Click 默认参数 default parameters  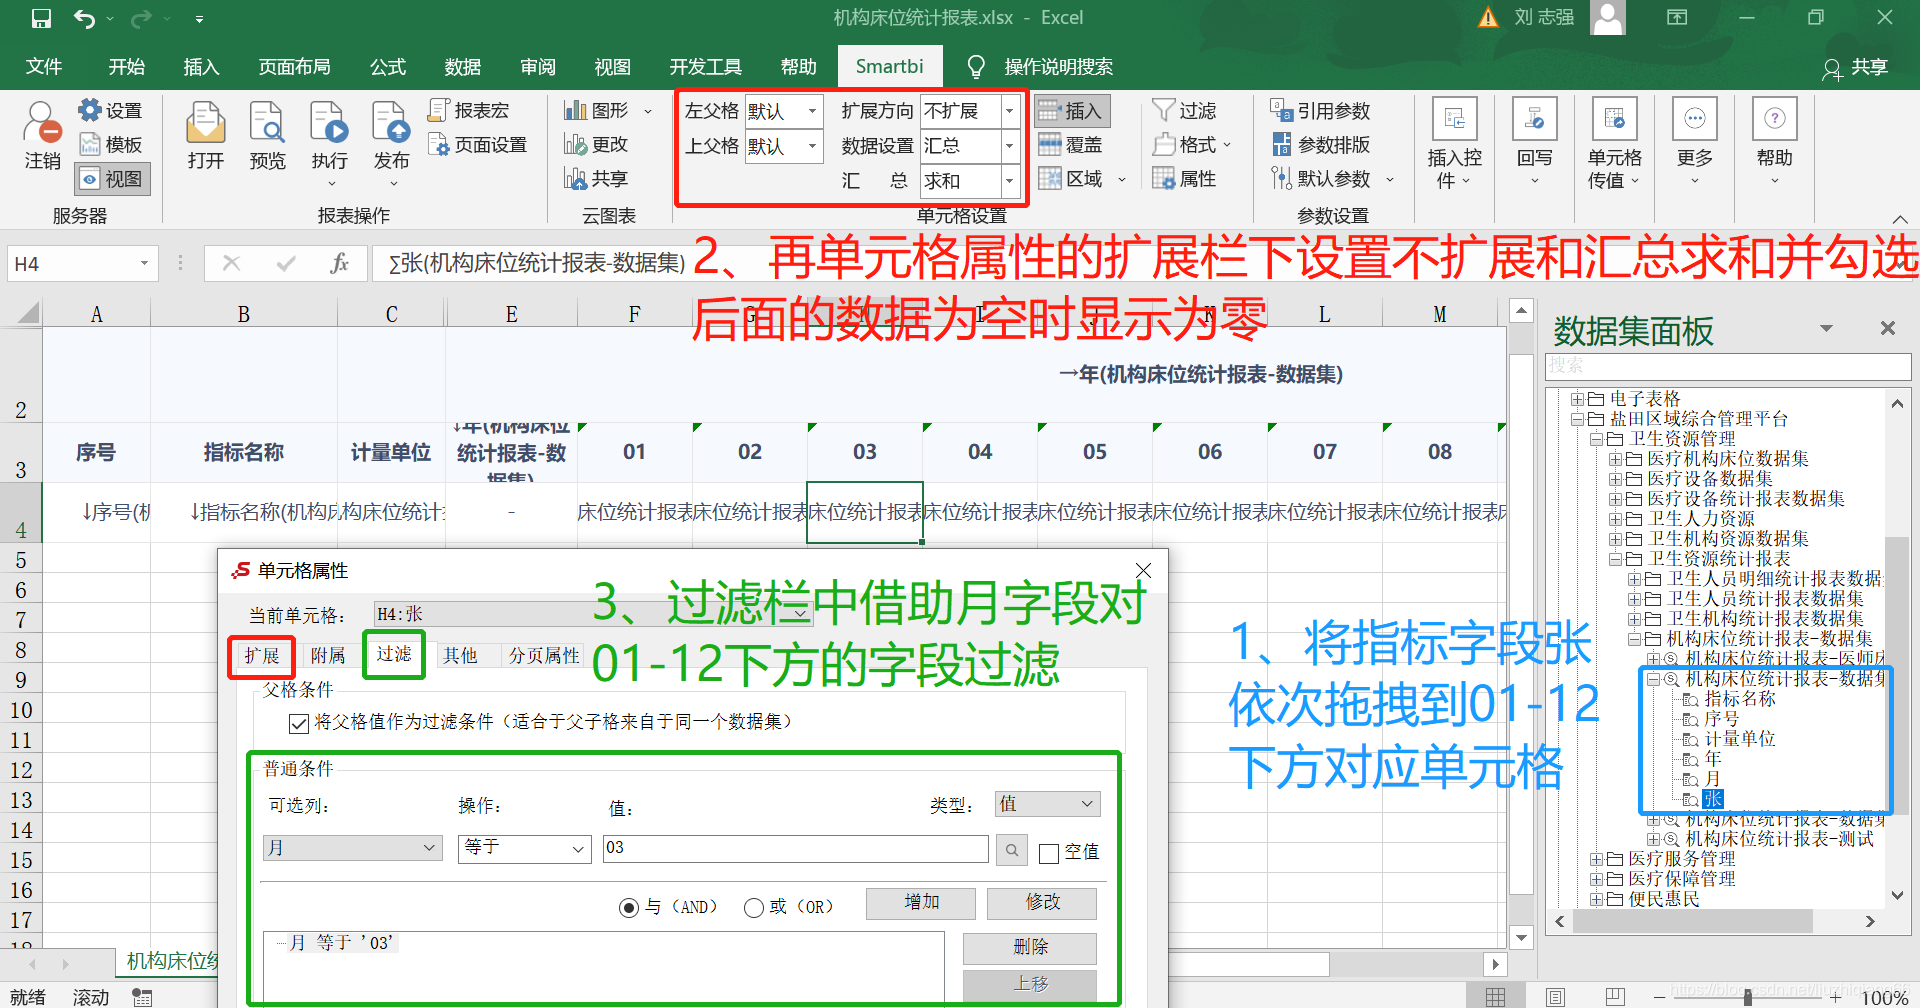point(1321,179)
